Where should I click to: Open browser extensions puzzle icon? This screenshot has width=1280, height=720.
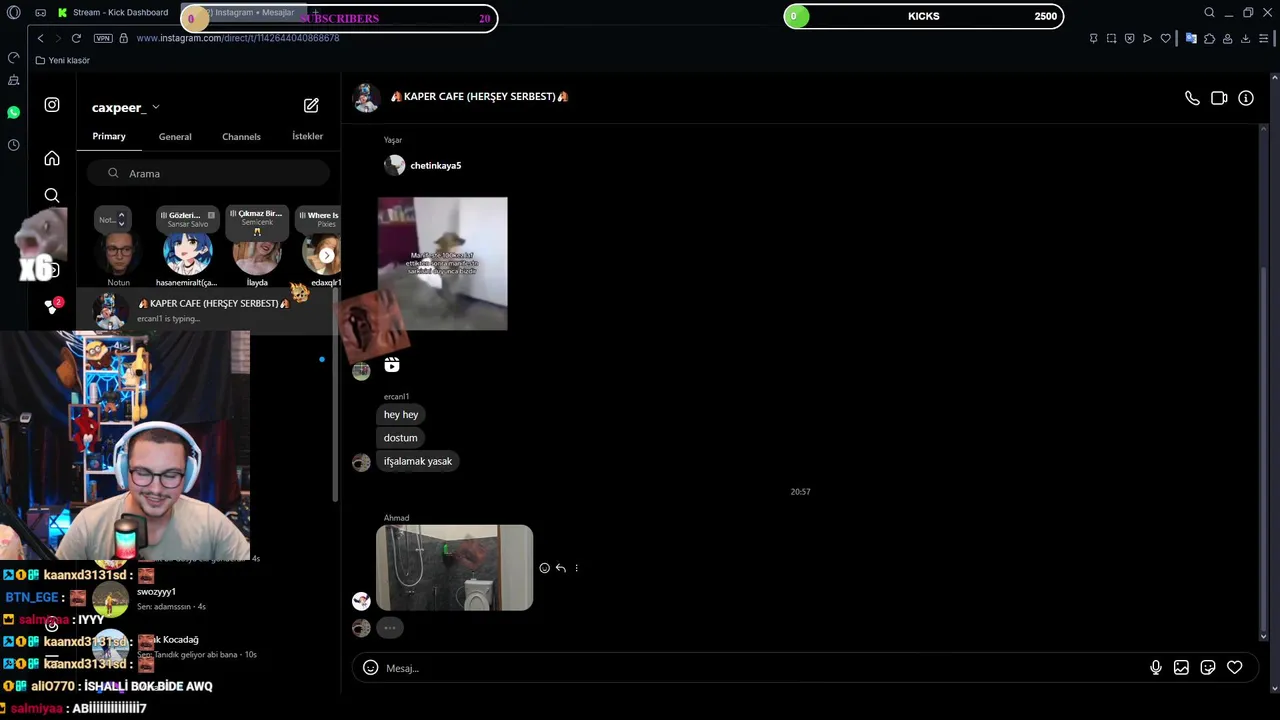coord(1209,38)
